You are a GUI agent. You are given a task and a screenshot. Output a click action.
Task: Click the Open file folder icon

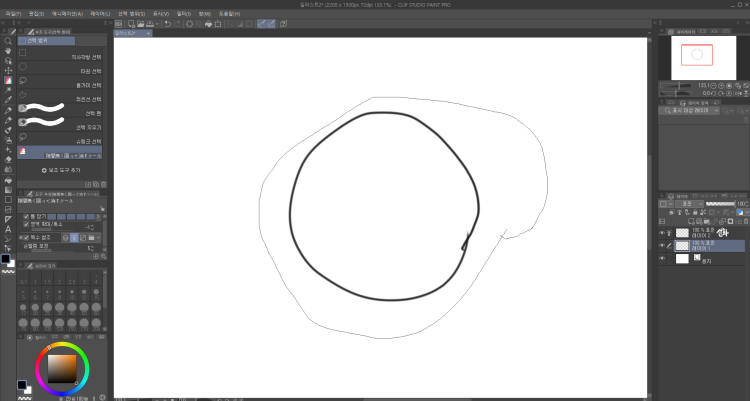click(x=141, y=23)
